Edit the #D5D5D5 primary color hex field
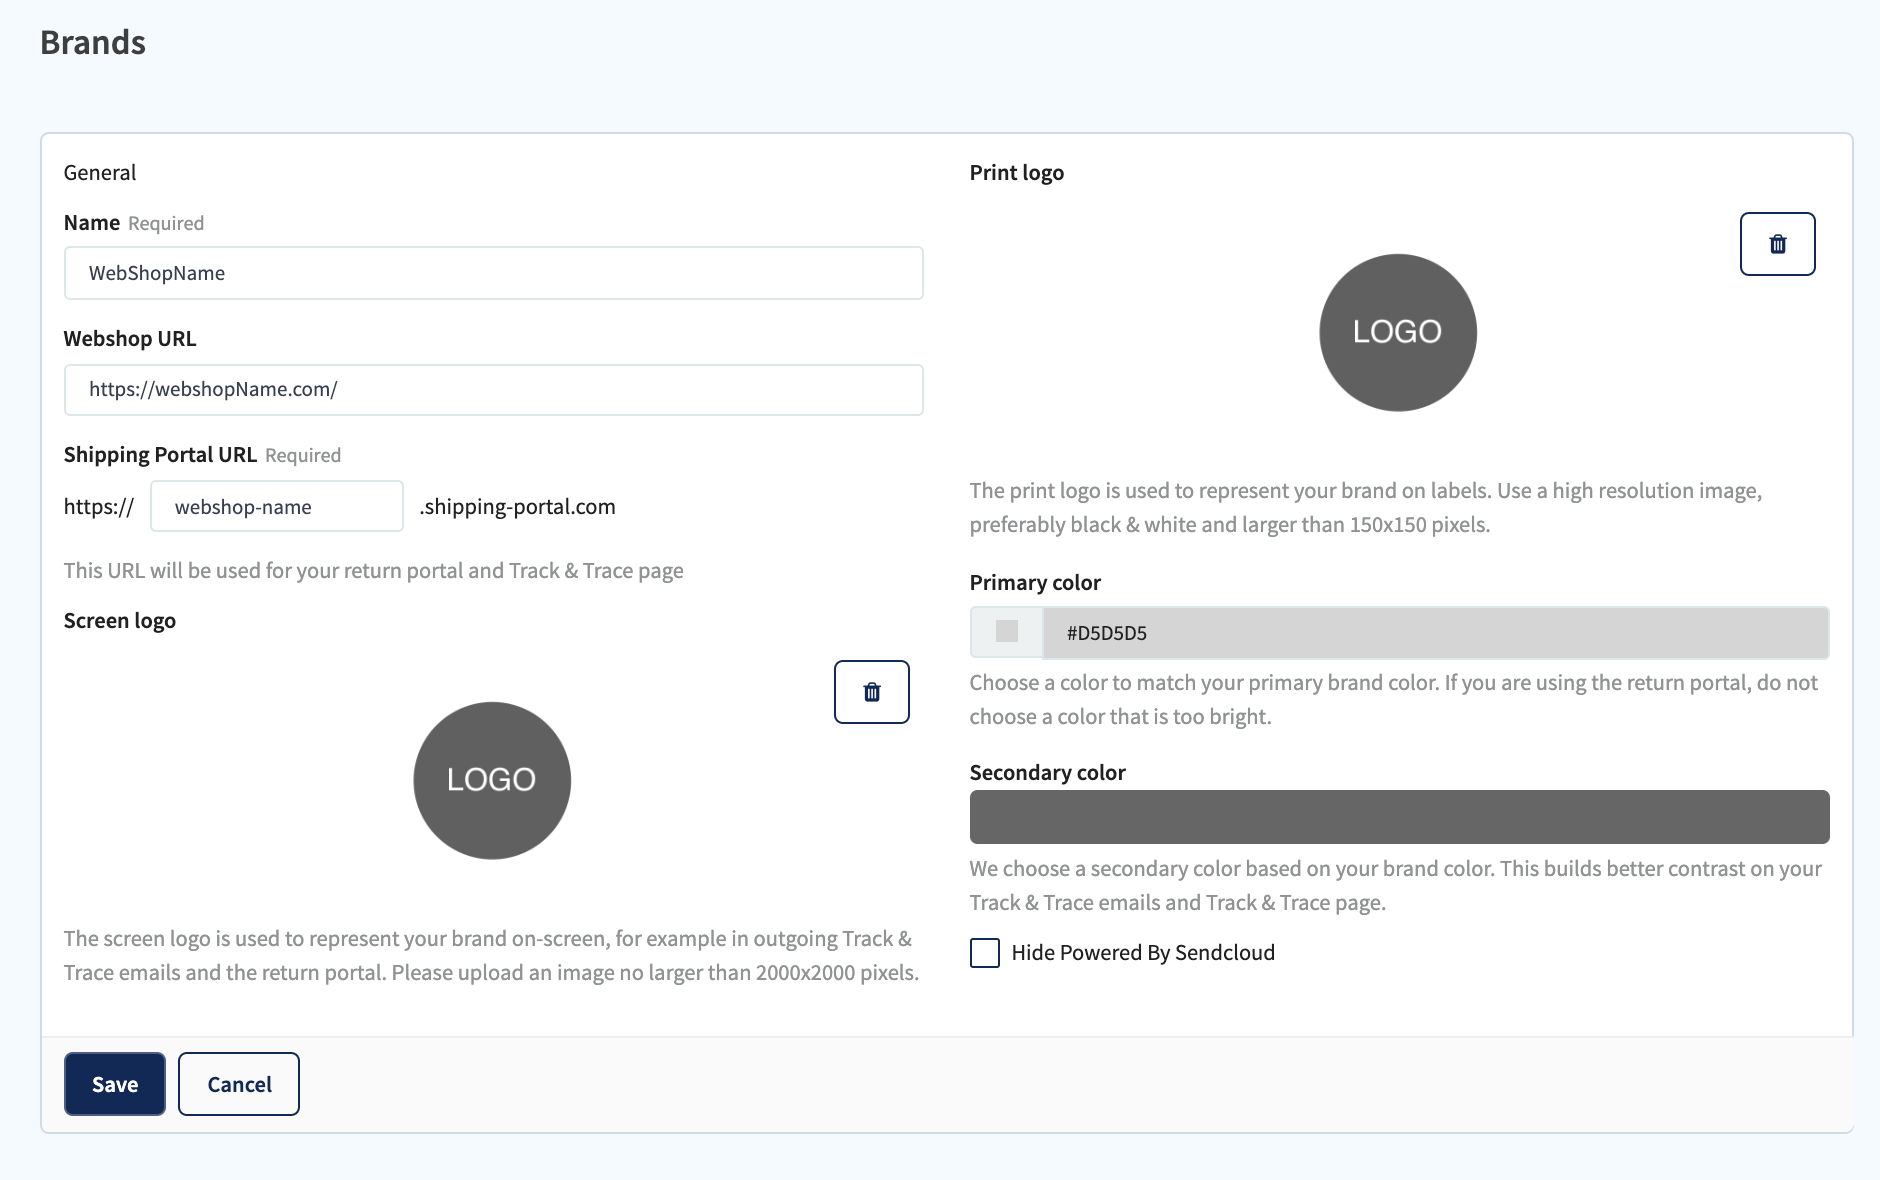This screenshot has width=1880, height=1180. pos(1435,632)
